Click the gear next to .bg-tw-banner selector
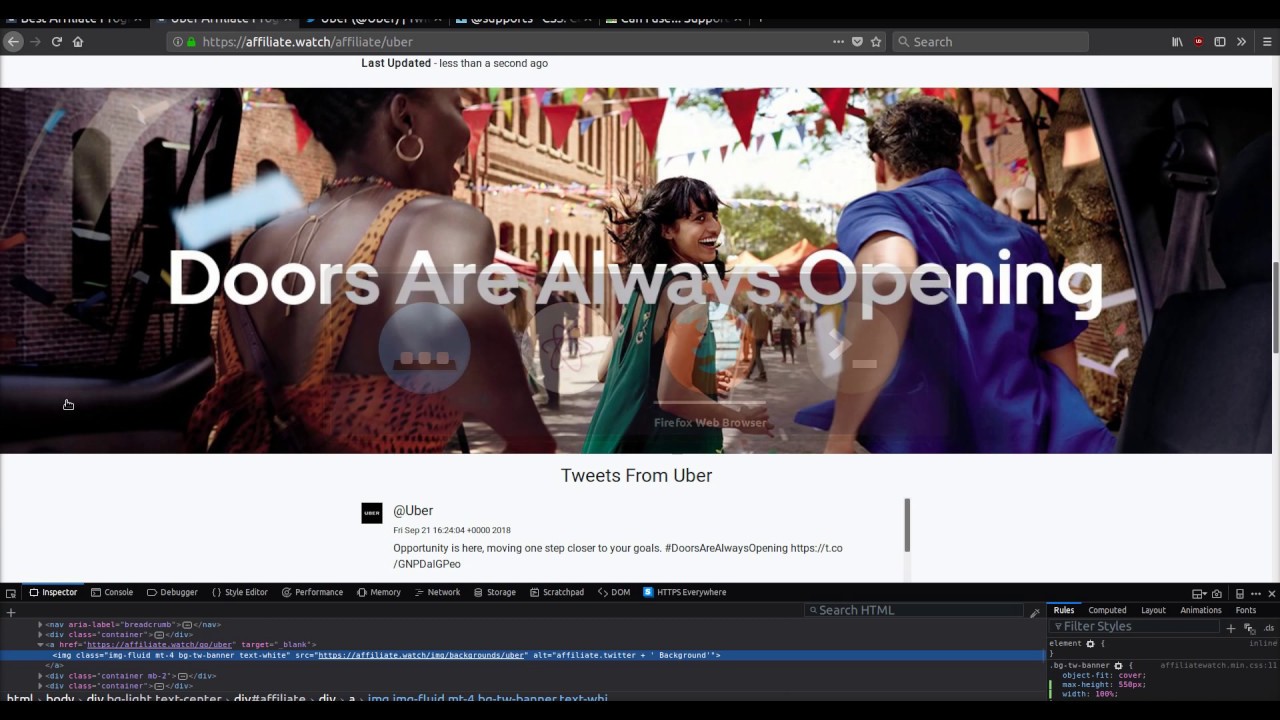The width and height of the screenshot is (1280, 720). tap(1118, 666)
